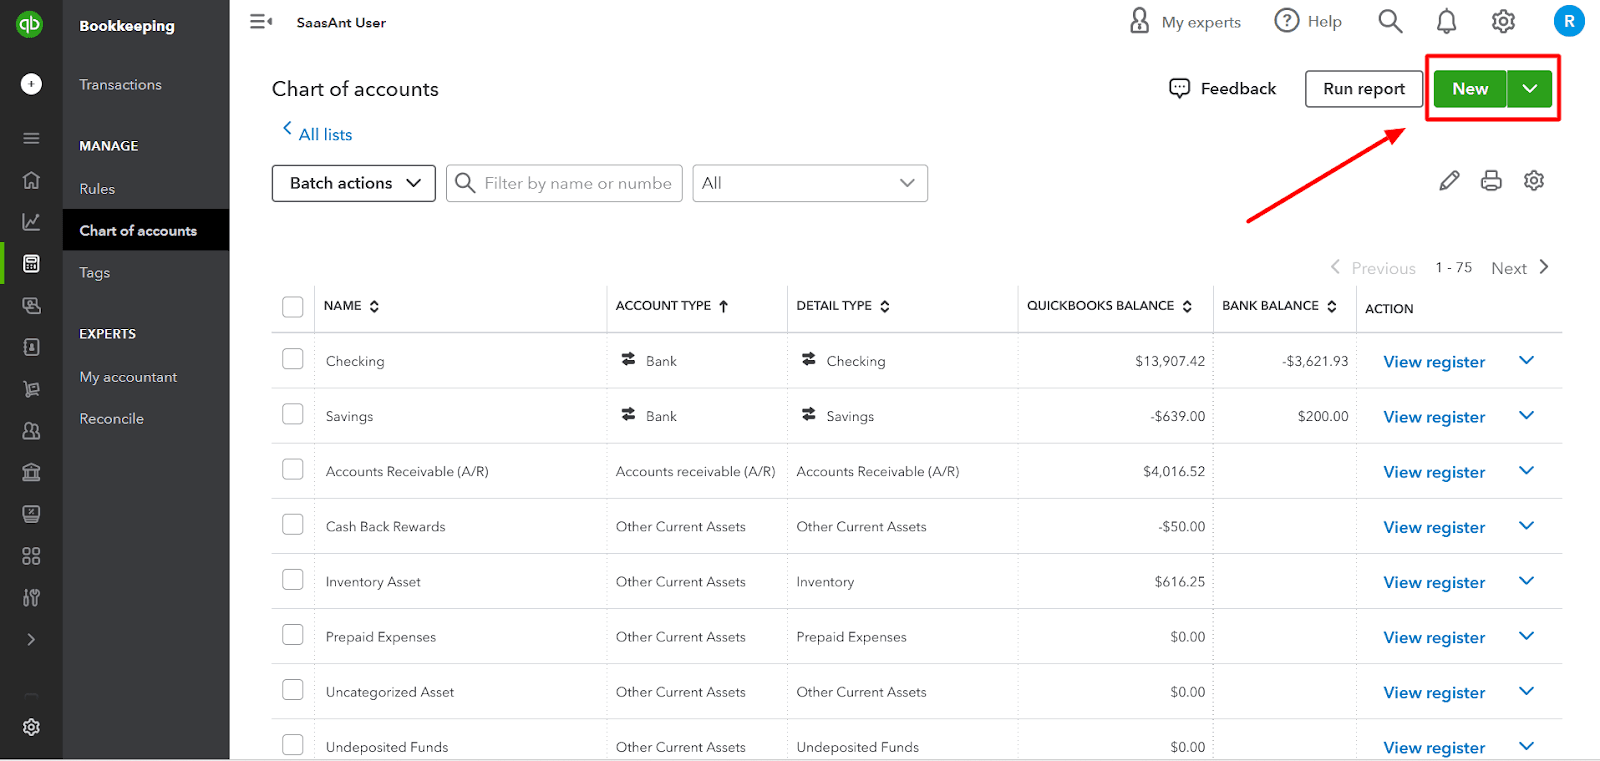Open View register for Savings
Viewport: 1600px width, 761px height.
(1434, 417)
